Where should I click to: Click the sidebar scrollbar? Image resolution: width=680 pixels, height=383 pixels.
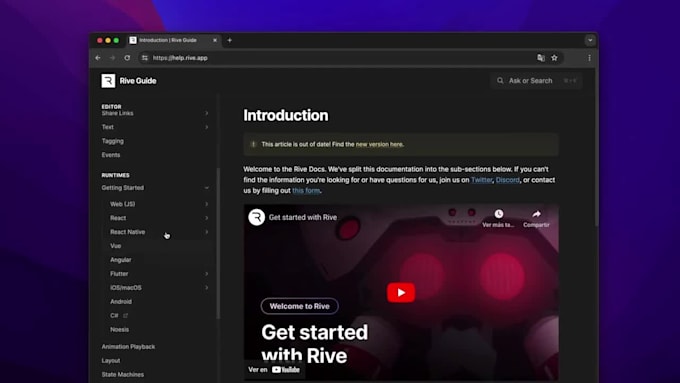[218, 243]
